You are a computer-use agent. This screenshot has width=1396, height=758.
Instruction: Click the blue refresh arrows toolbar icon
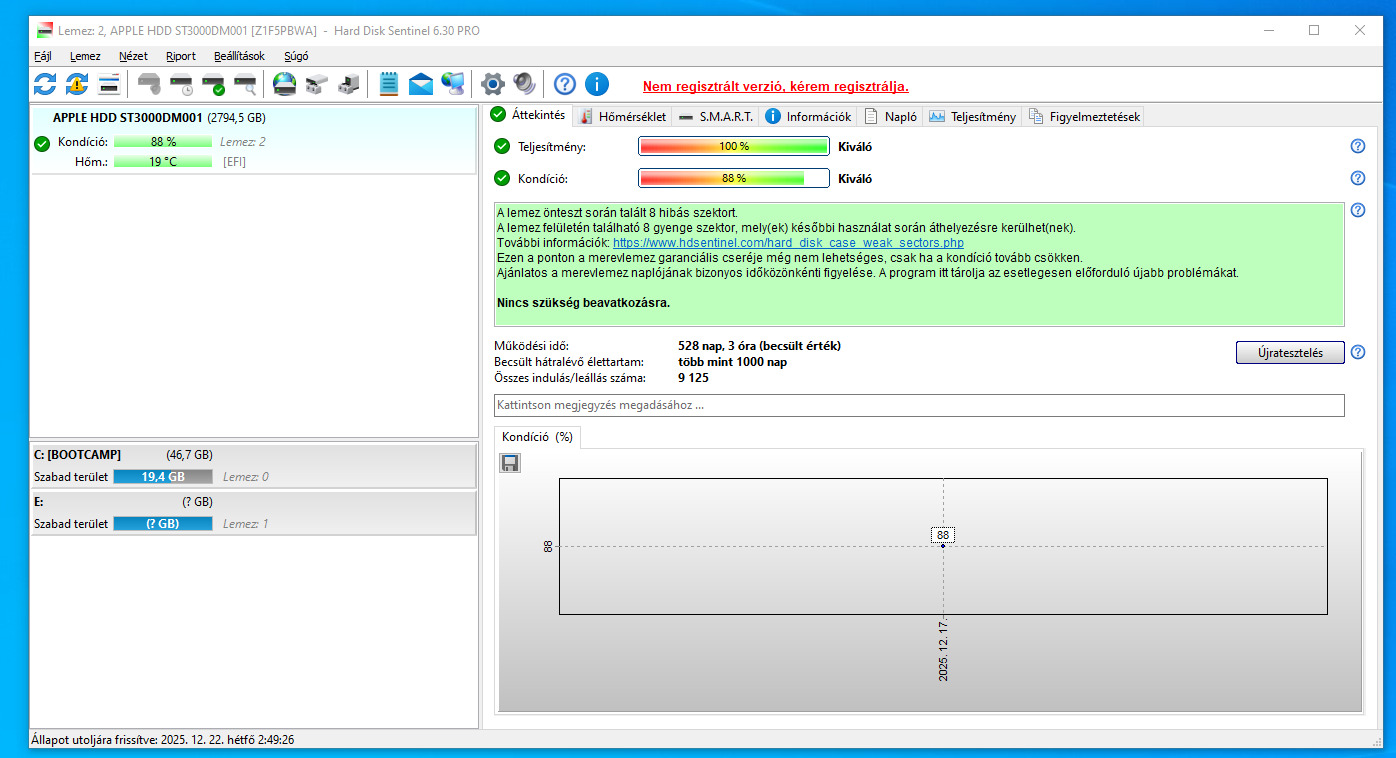(x=45, y=84)
